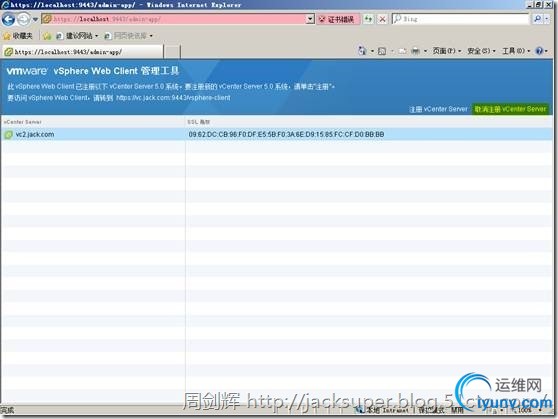The height and width of the screenshot is (419, 558).
Task: Open the recent pages dropdown next to Forward
Action: coord(35,20)
